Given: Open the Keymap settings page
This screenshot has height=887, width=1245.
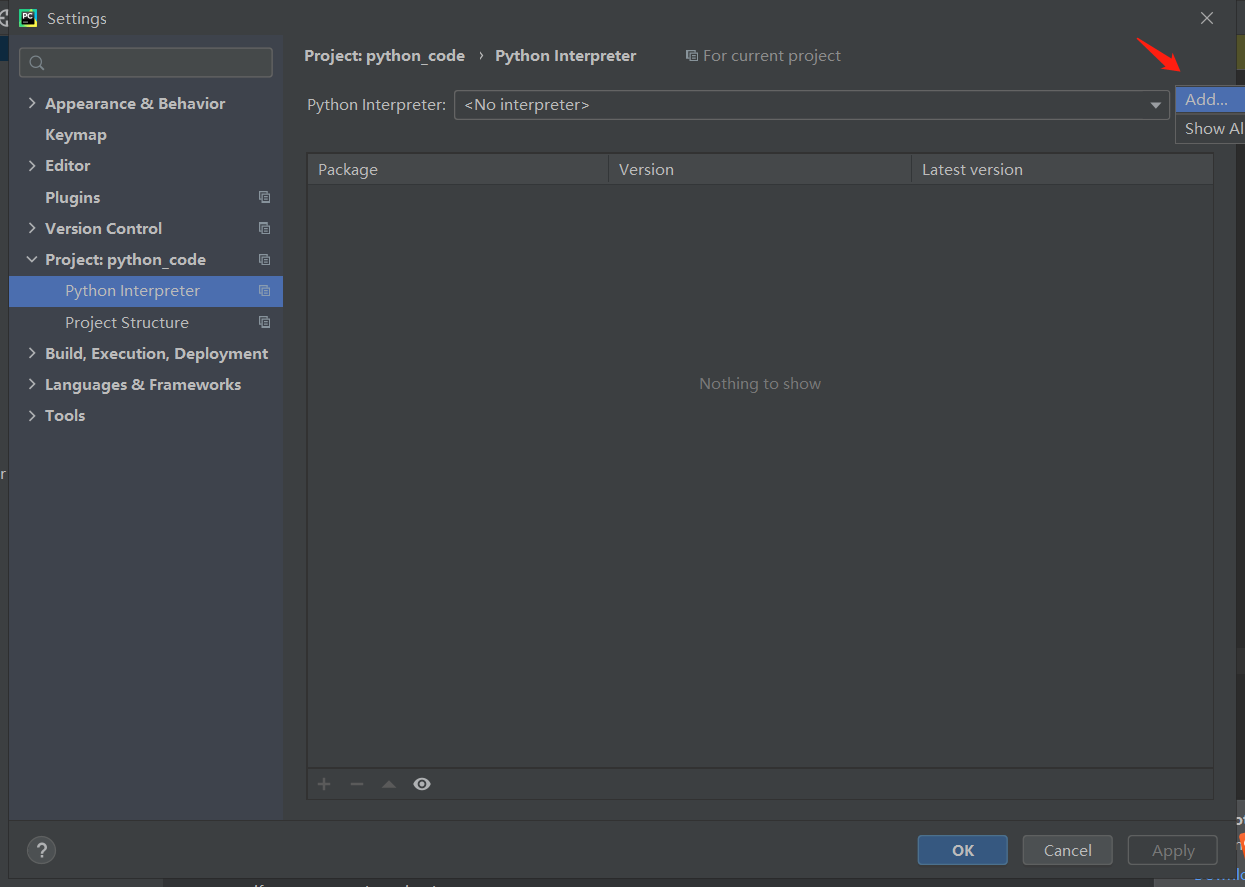Looking at the screenshot, I should tap(76, 134).
